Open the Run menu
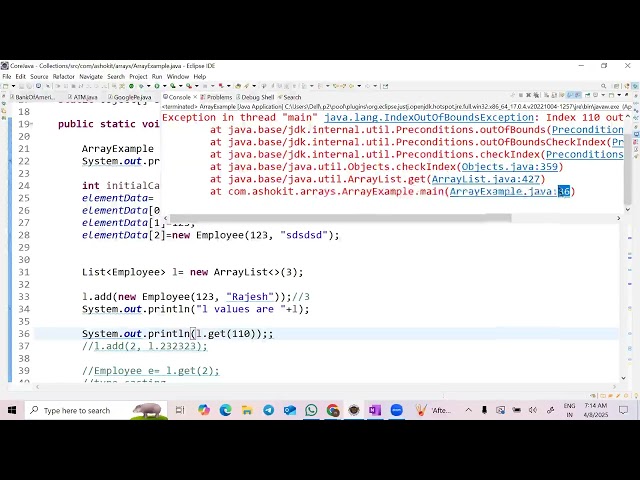Screen dimensions: 640x480 pos(157,76)
